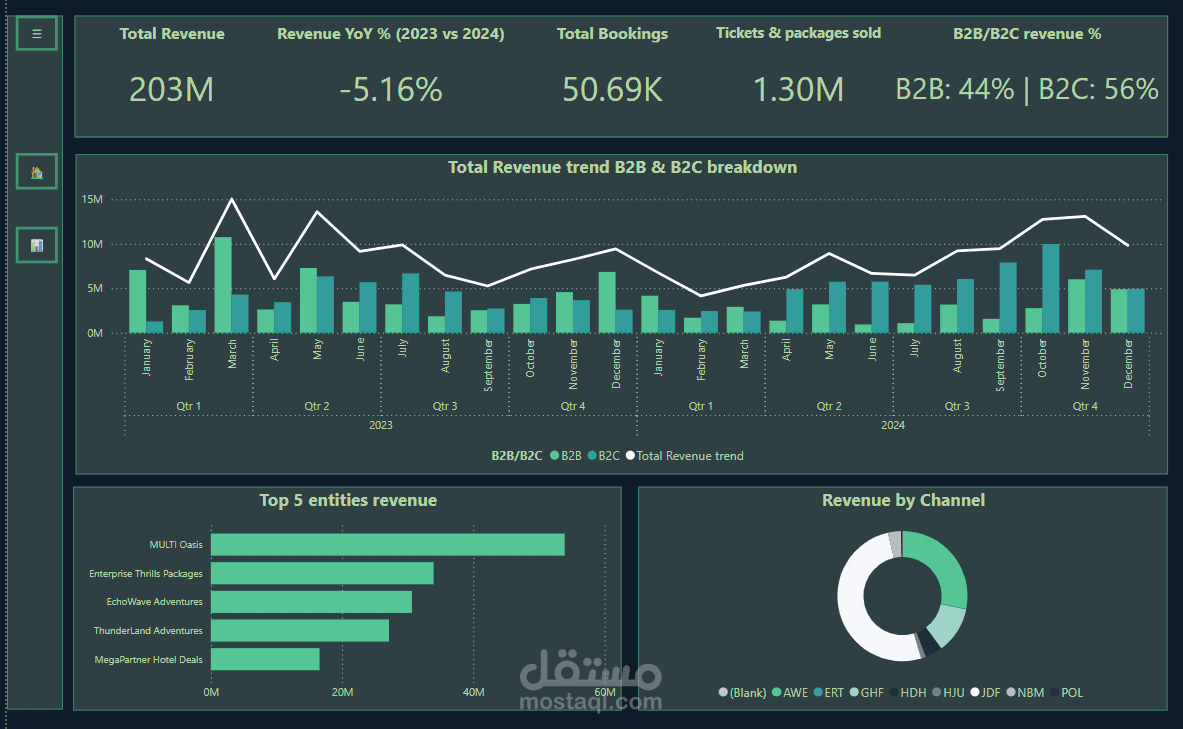The height and width of the screenshot is (729, 1183).
Task: Click the NBM channel legend item
Action: [1025, 693]
